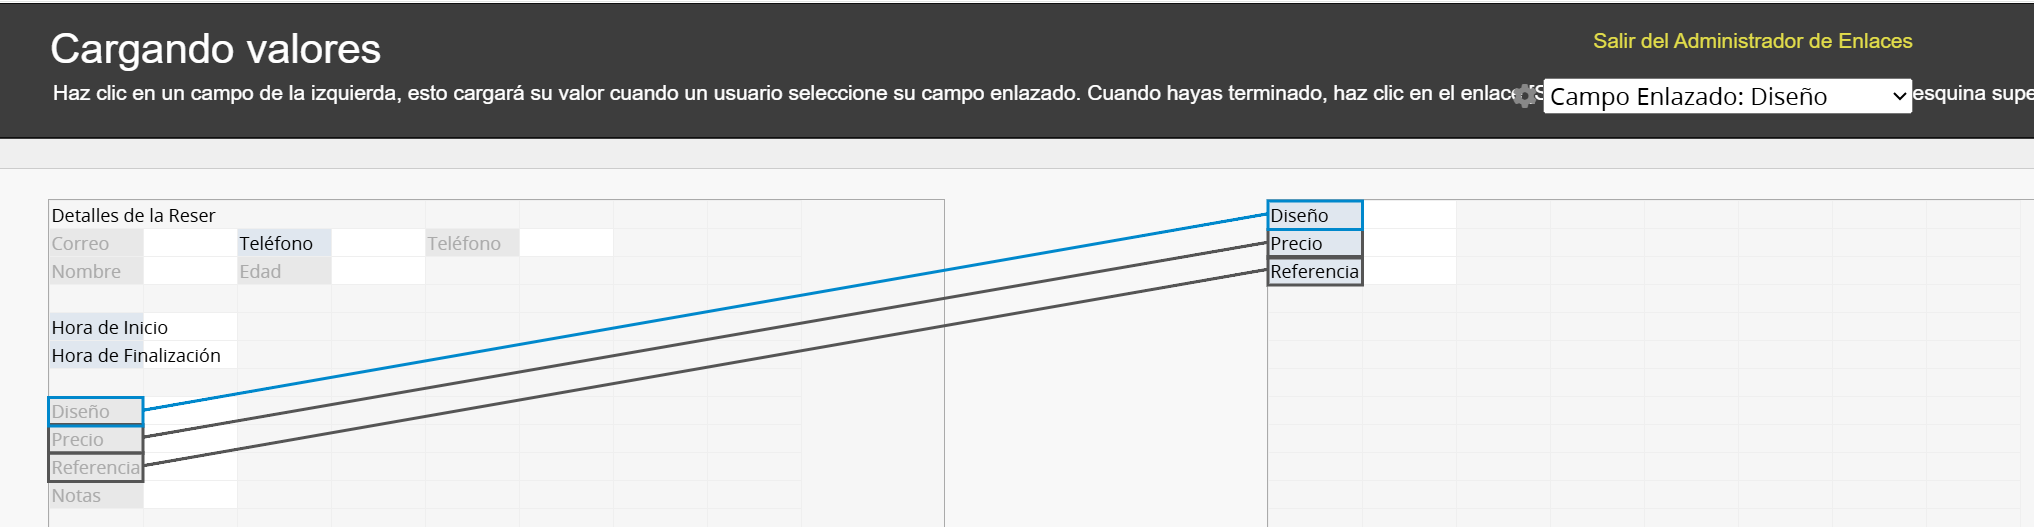The width and height of the screenshot is (2034, 527).
Task: Click the input cell next to Edad
Action: 378,271
